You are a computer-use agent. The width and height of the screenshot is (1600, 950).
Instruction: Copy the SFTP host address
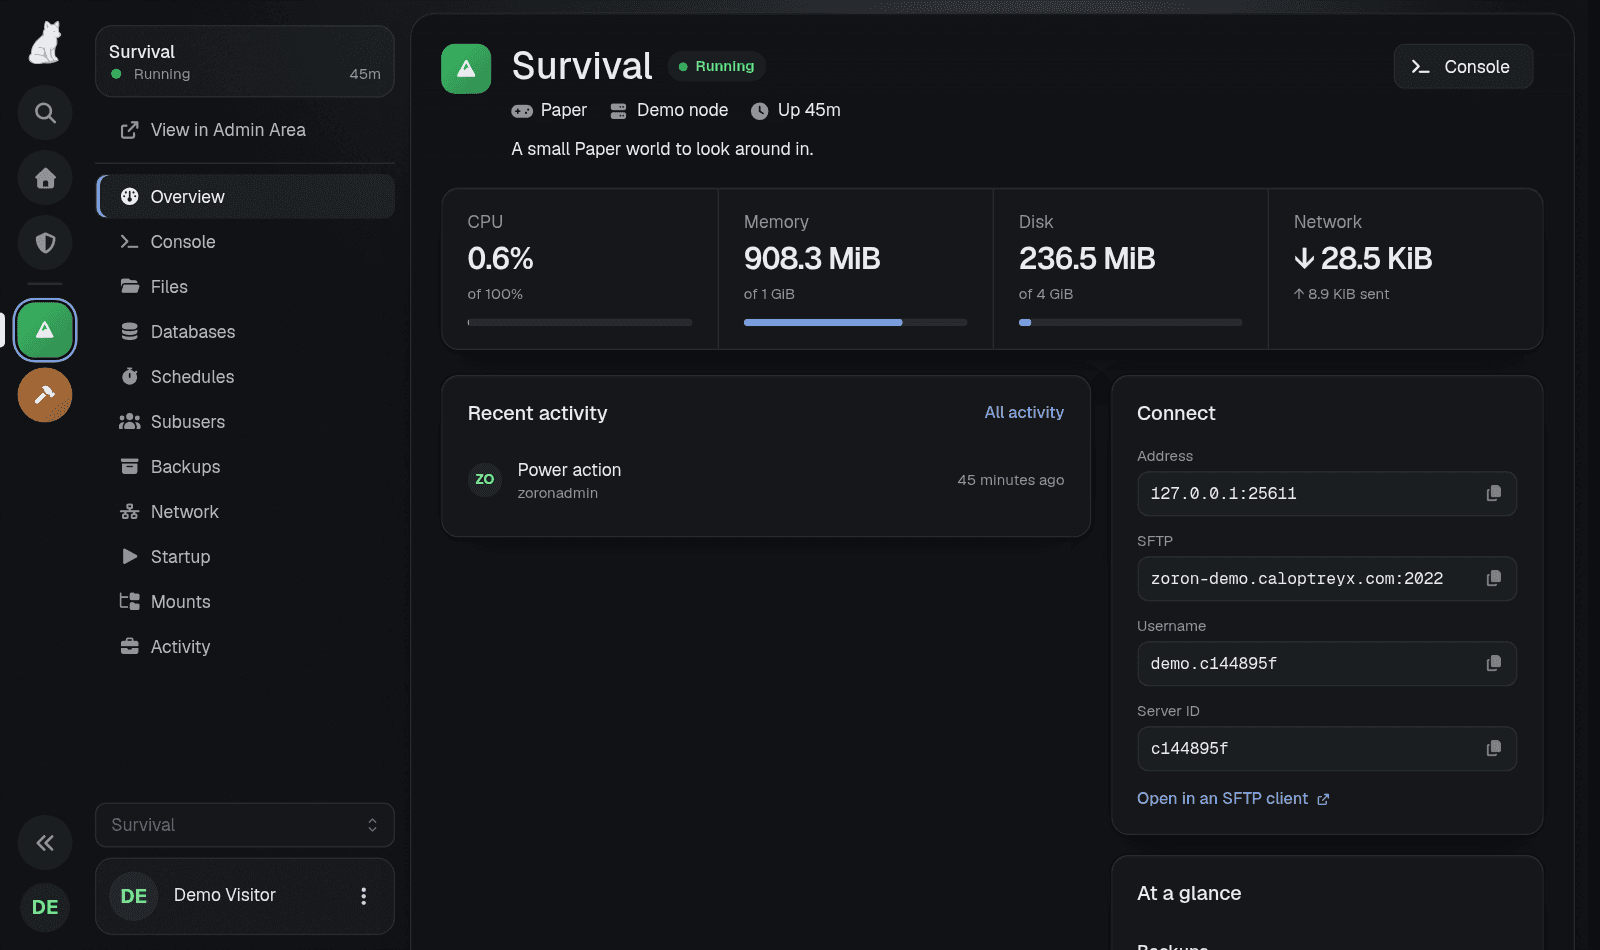click(1494, 578)
